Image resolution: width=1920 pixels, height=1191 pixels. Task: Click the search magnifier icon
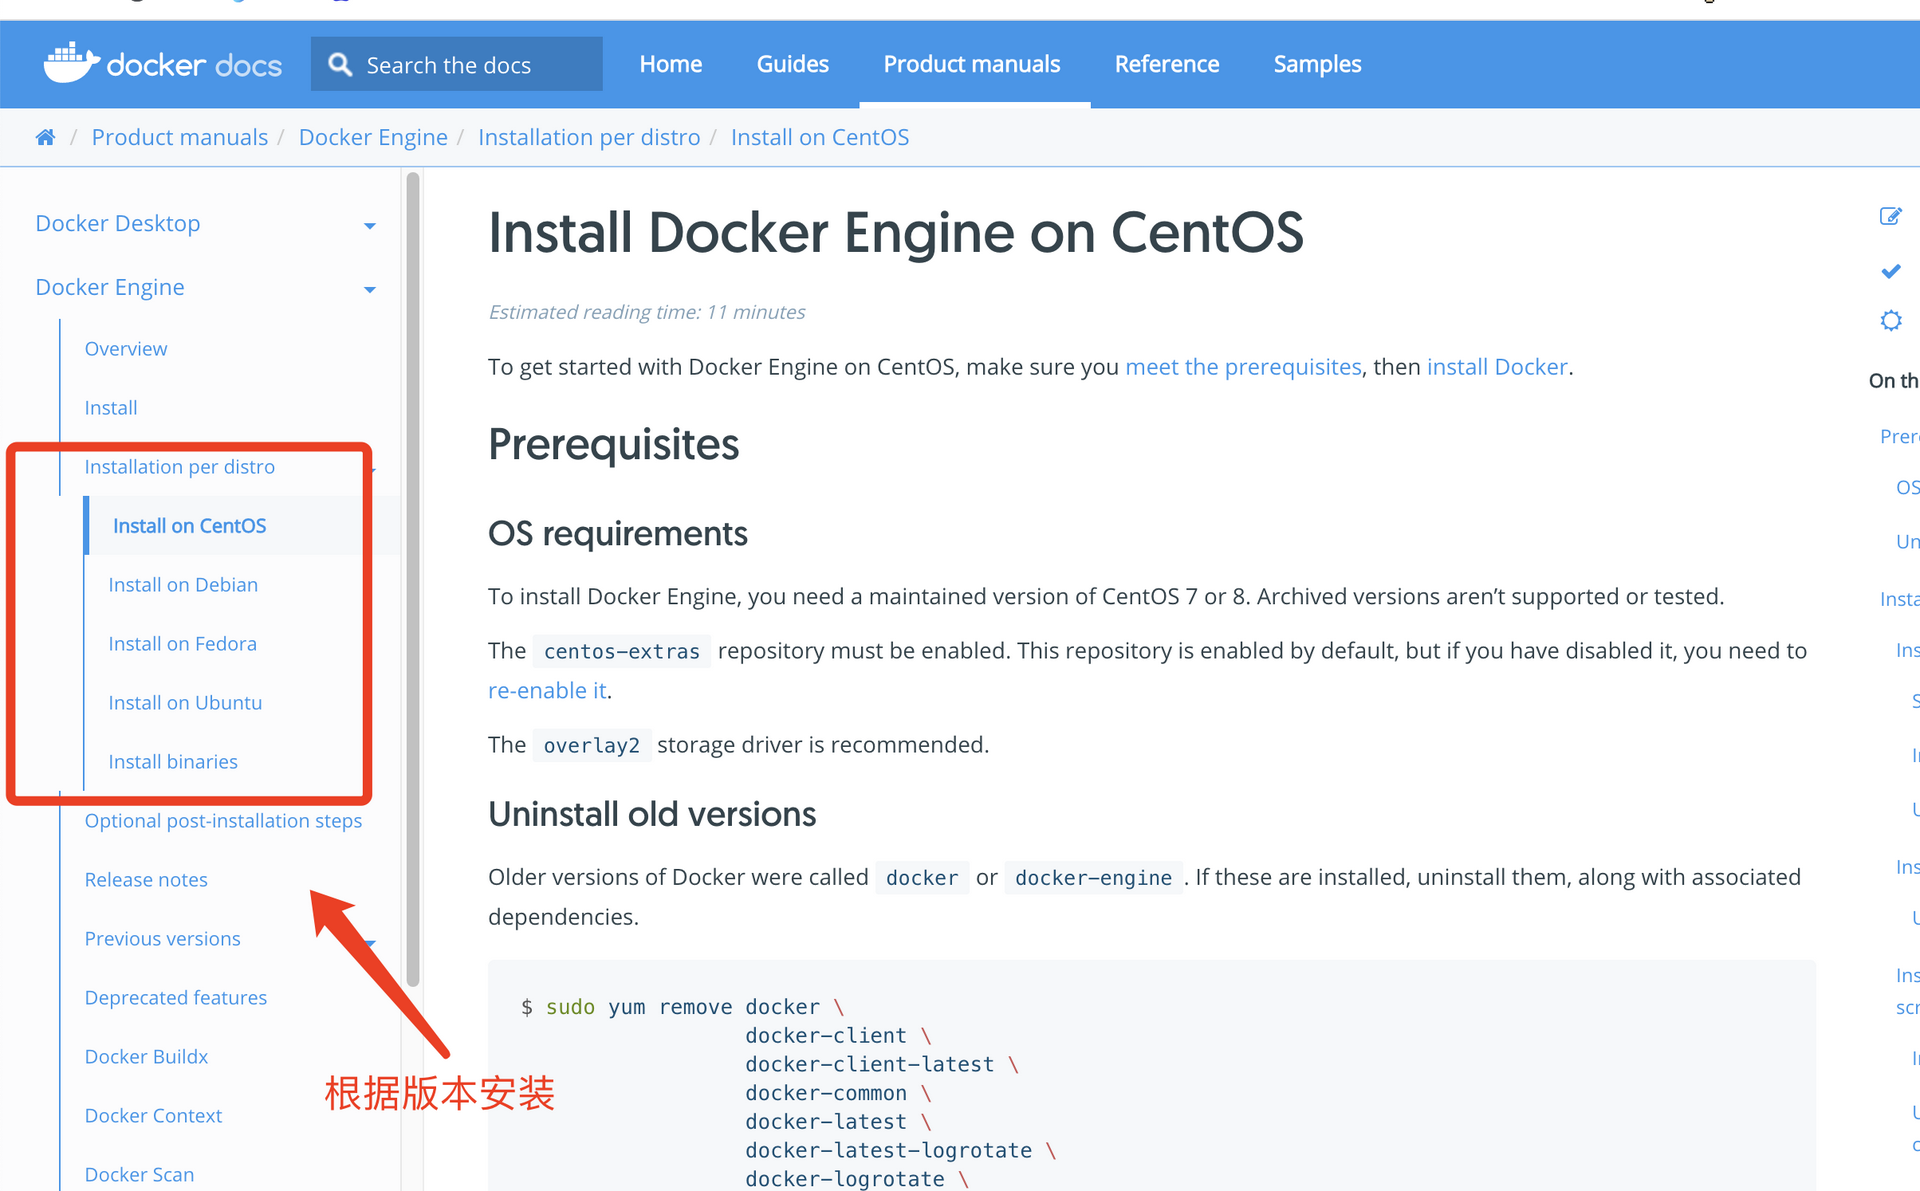tap(340, 64)
